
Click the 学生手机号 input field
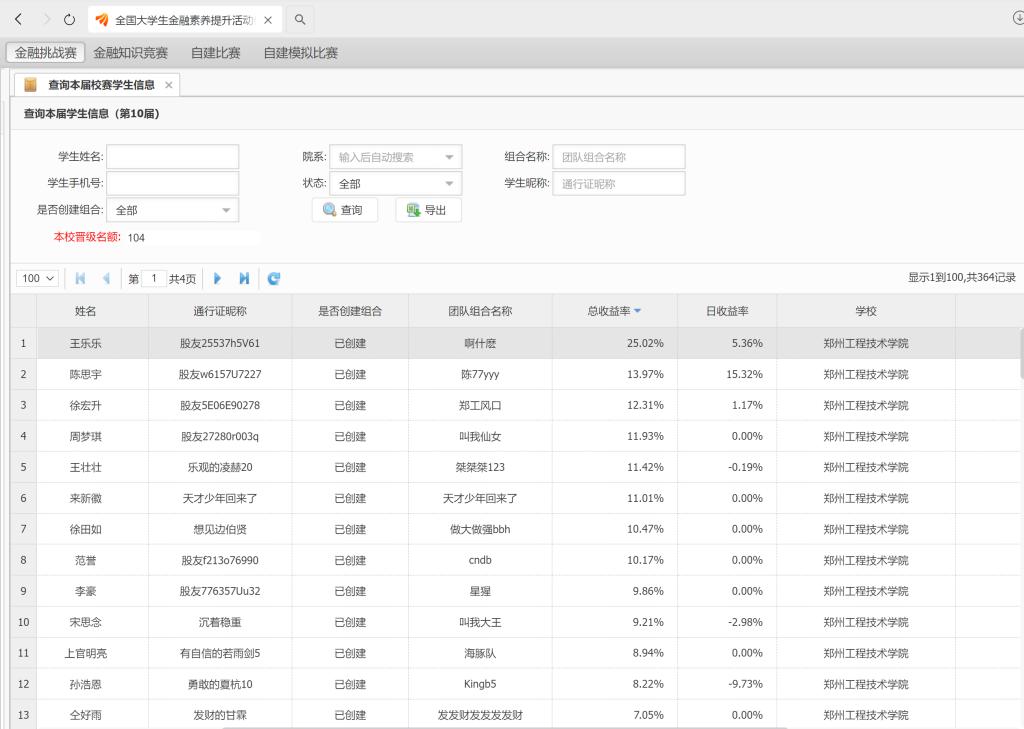click(172, 184)
